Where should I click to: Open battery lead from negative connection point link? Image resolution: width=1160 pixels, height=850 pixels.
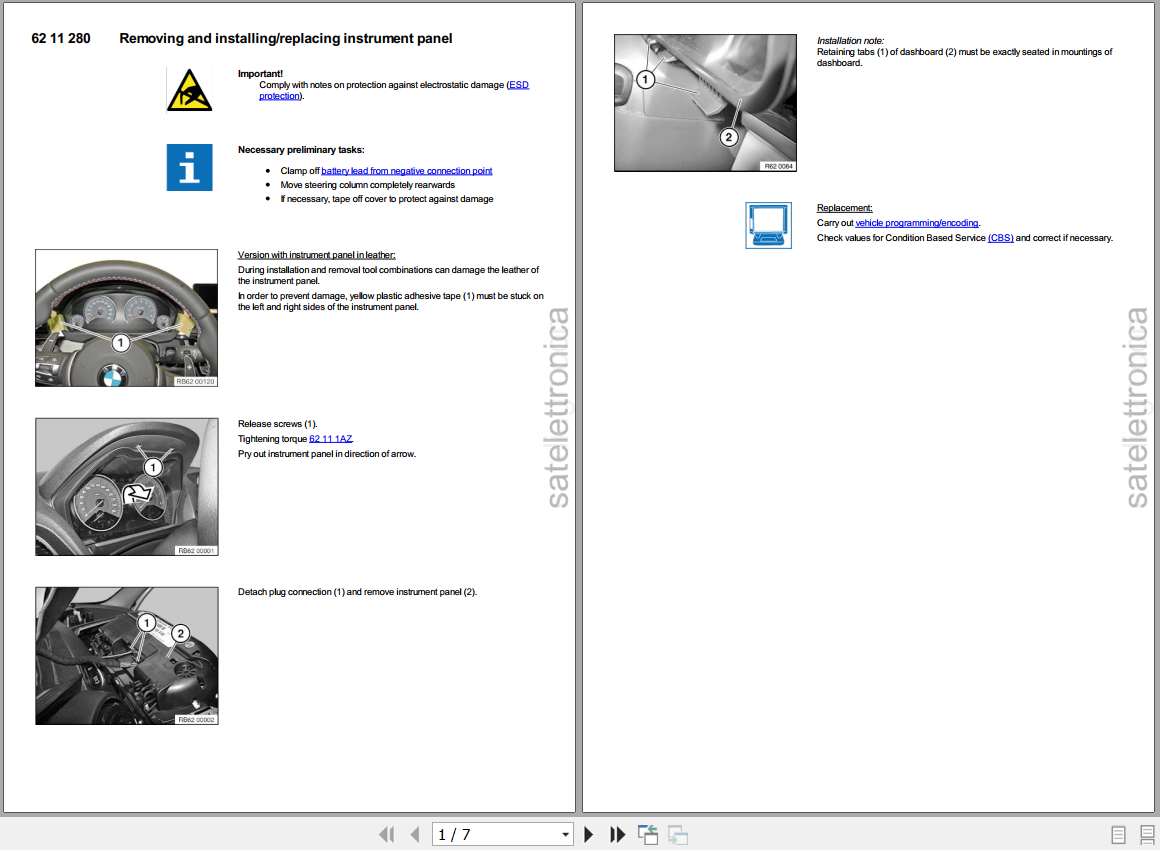[x=406, y=171]
